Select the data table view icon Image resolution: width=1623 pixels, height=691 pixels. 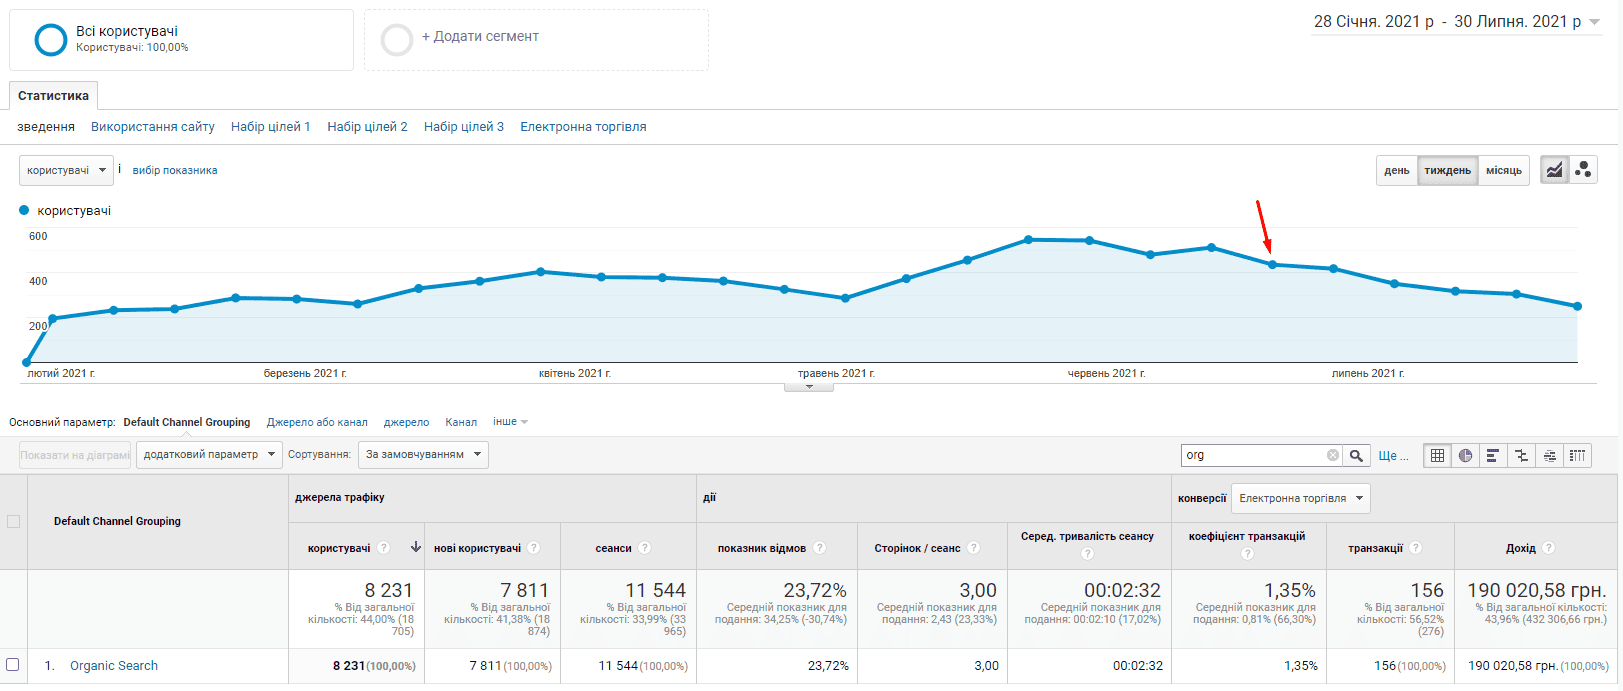point(1437,455)
